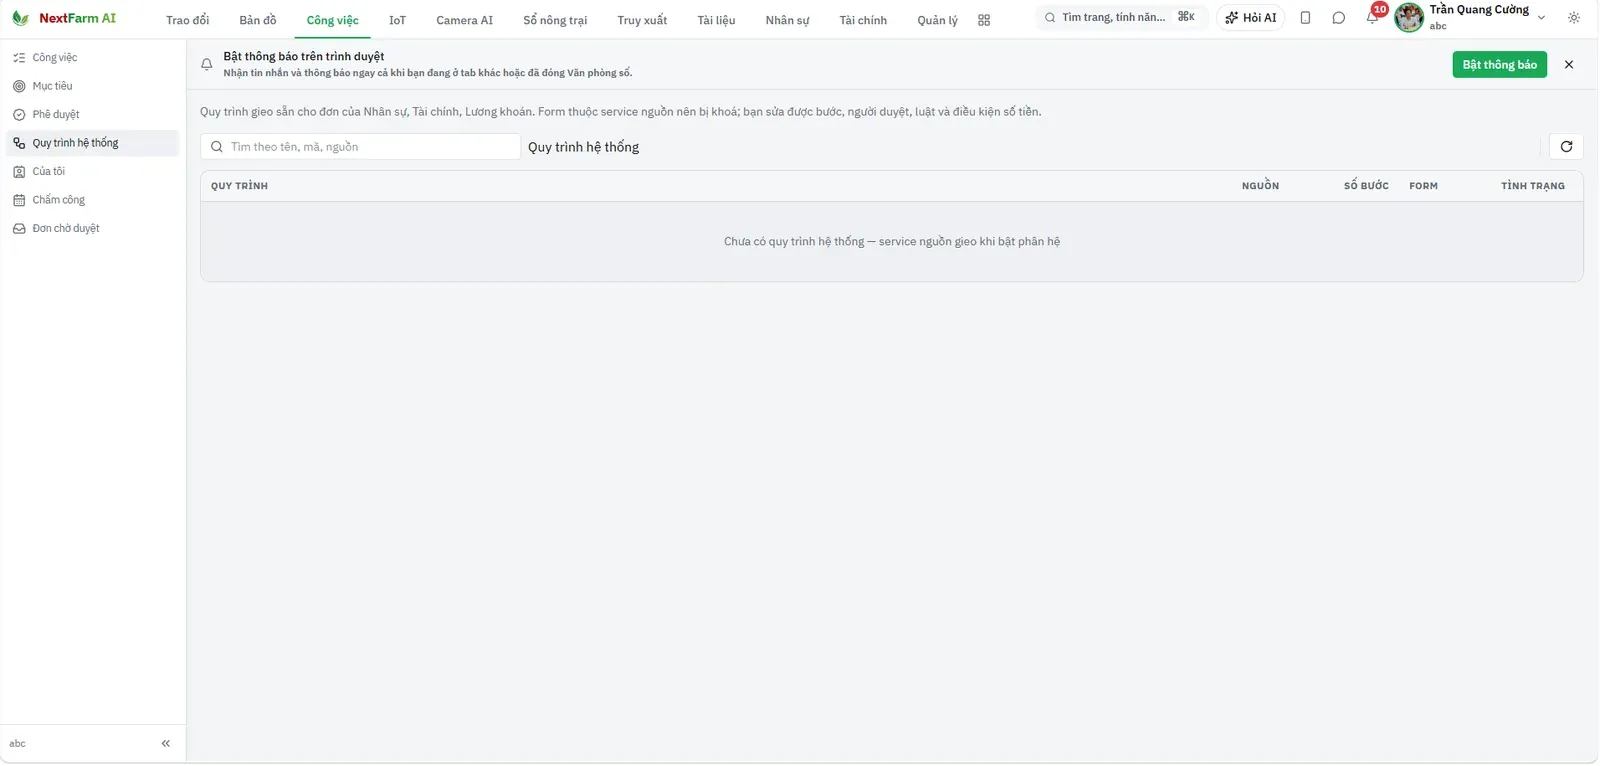Open the Bản đồ tab
The height and width of the screenshot is (766, 1600).
258,20
